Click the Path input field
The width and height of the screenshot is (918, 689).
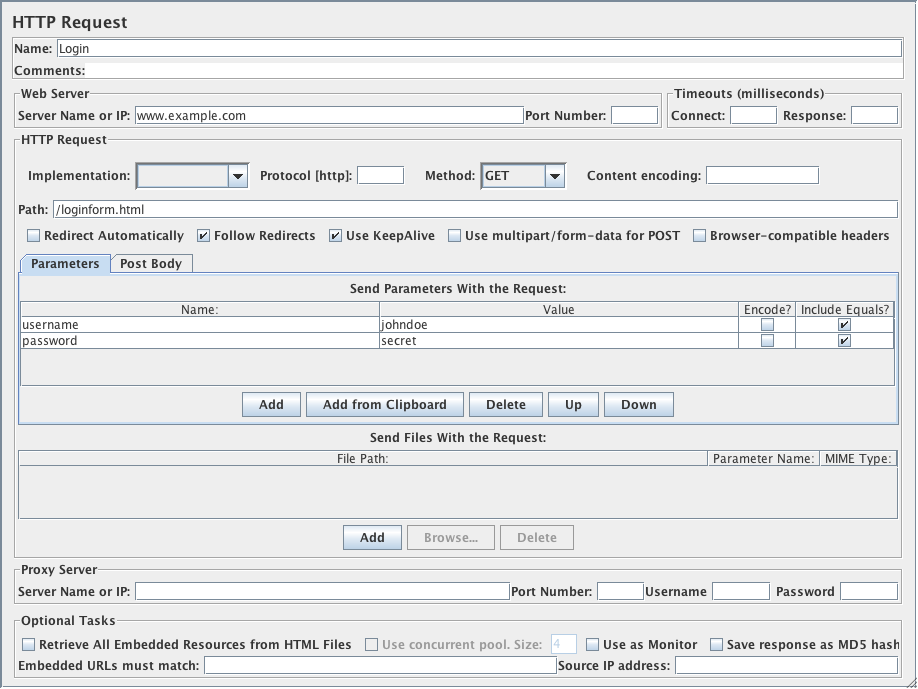click(475, 210)
